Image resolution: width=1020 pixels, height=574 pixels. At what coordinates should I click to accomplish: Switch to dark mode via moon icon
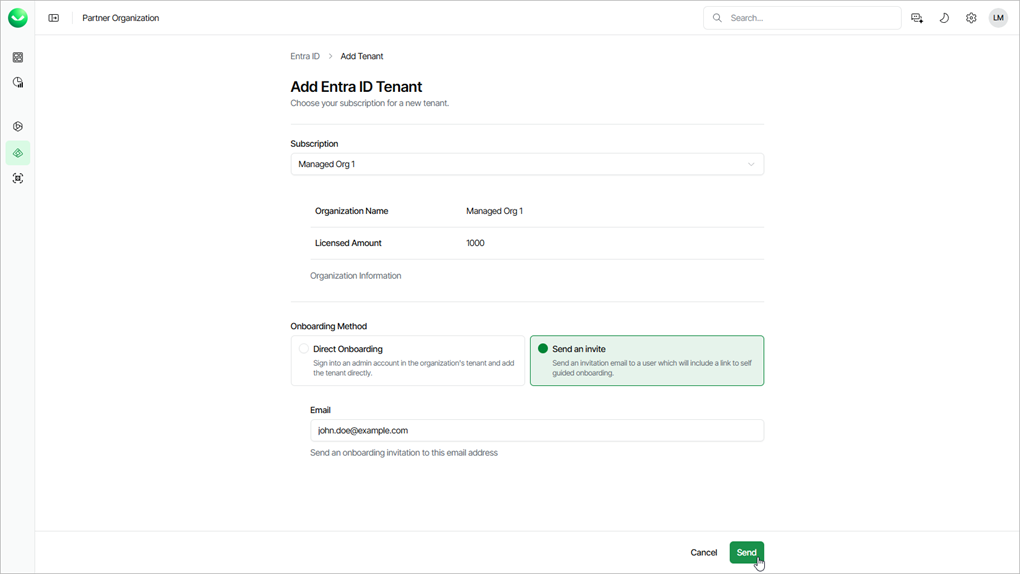pyautogui.click(x=944, y=18)
